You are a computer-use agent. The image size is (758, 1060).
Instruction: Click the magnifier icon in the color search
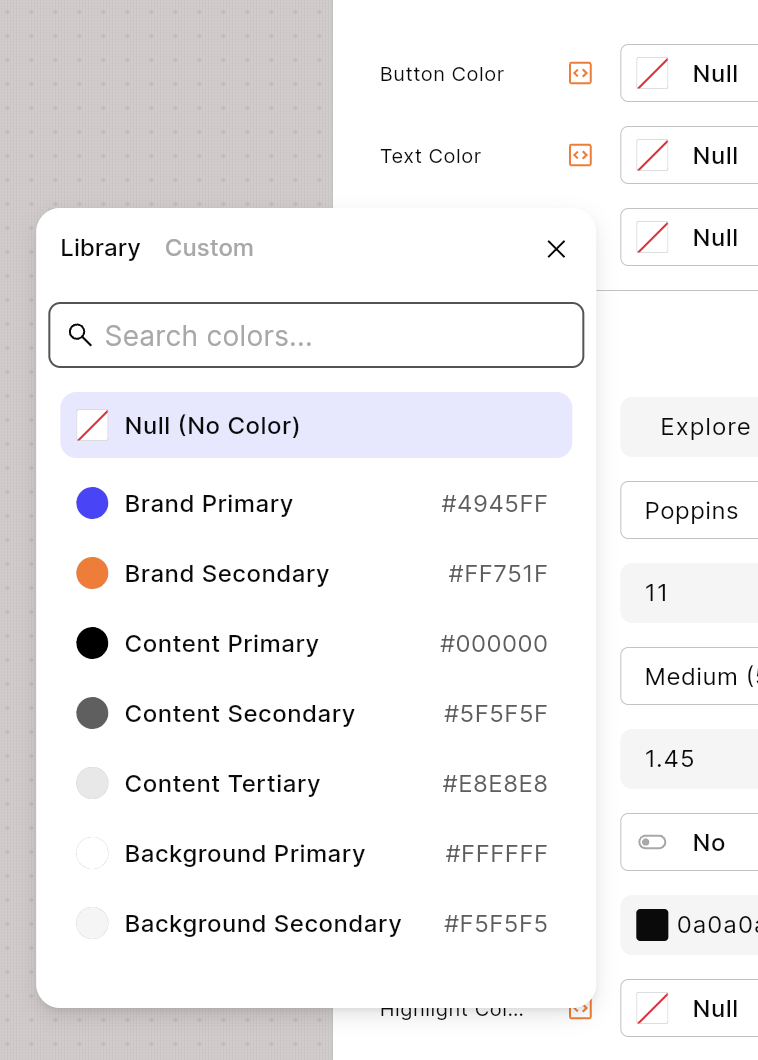(80, 335)
